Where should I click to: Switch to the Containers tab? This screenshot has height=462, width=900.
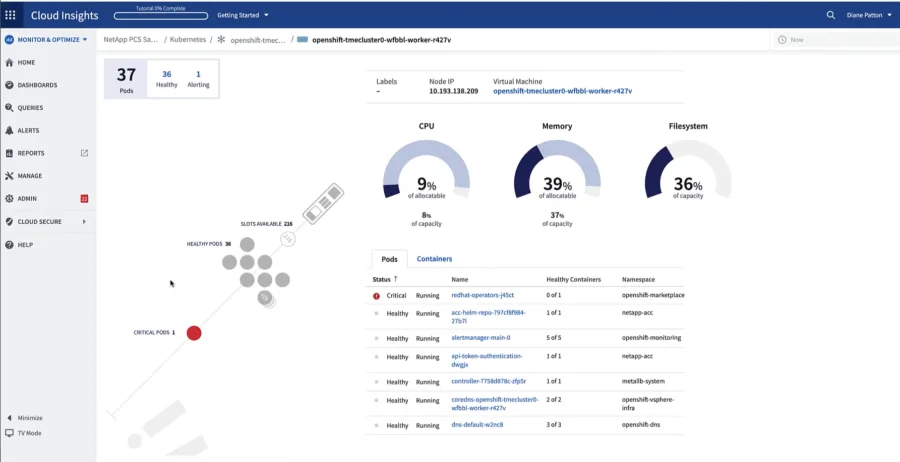tap(434, 259)
